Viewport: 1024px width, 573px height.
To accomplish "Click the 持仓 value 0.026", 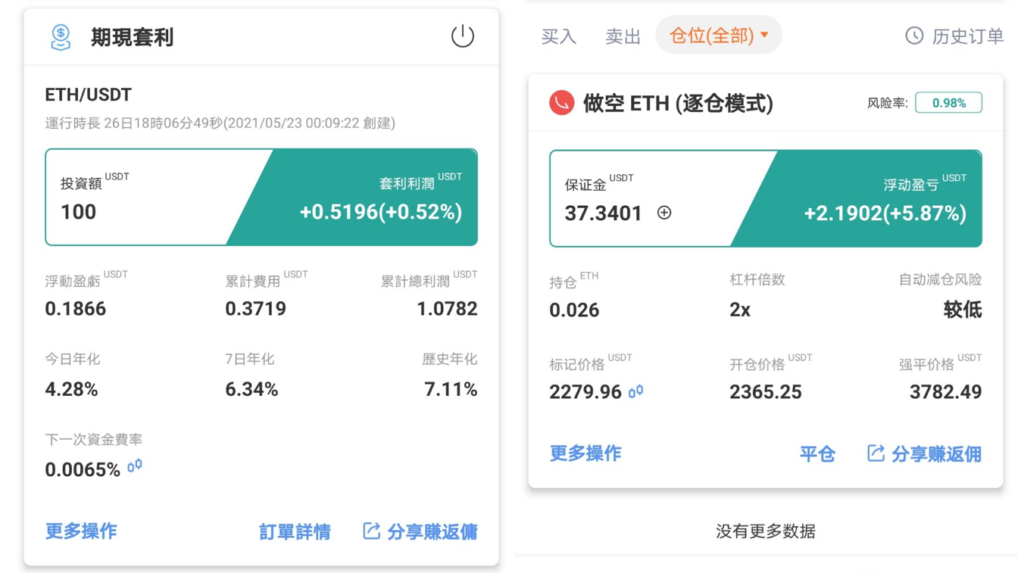I will [x=574, y=310].
